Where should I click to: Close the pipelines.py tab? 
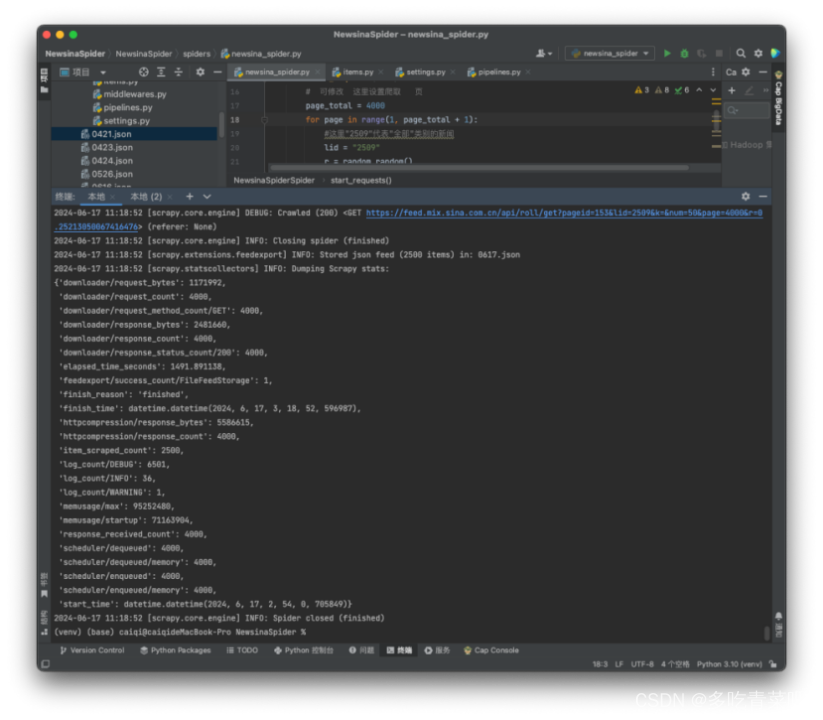pyautogui.click(x=528, y=72)
